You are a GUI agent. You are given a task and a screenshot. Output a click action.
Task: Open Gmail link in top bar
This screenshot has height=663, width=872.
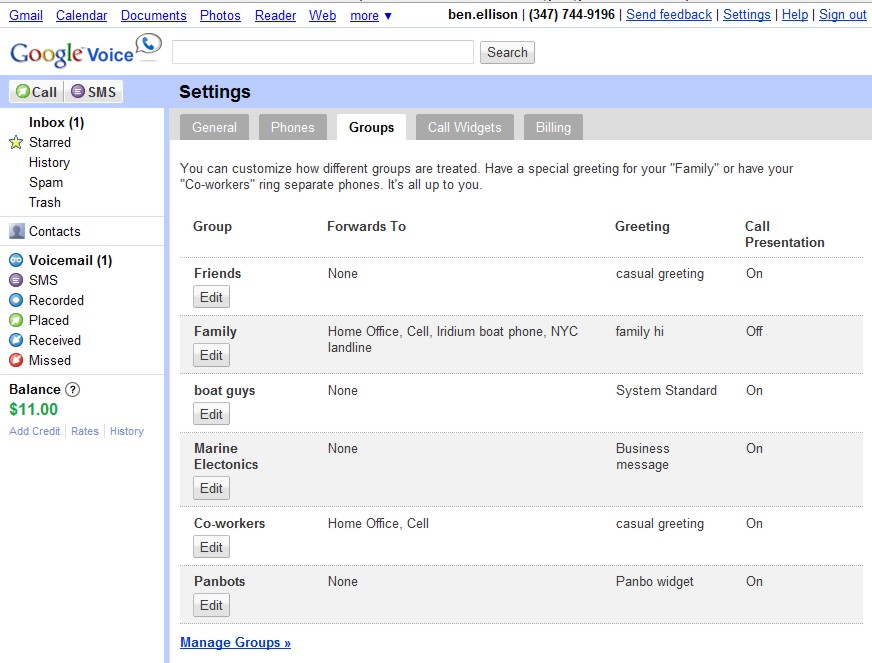point(26,15)
